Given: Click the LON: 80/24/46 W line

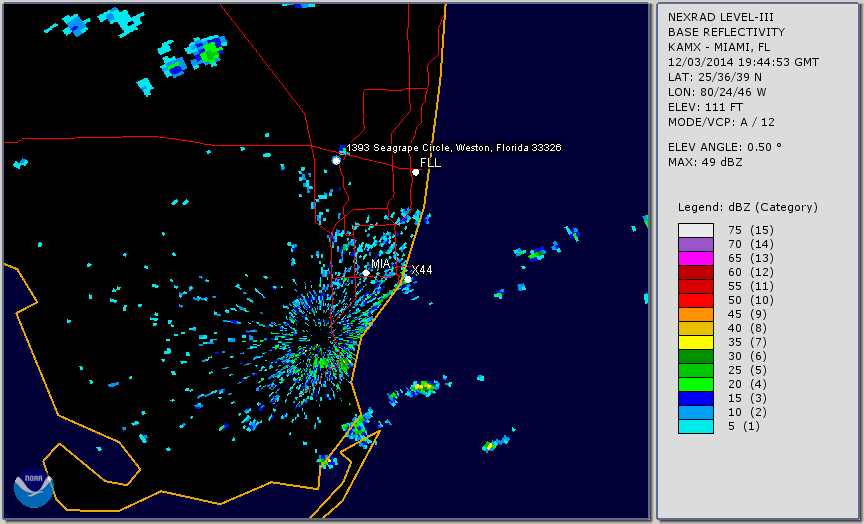Looking at the screenshot, I should point(717,92).
